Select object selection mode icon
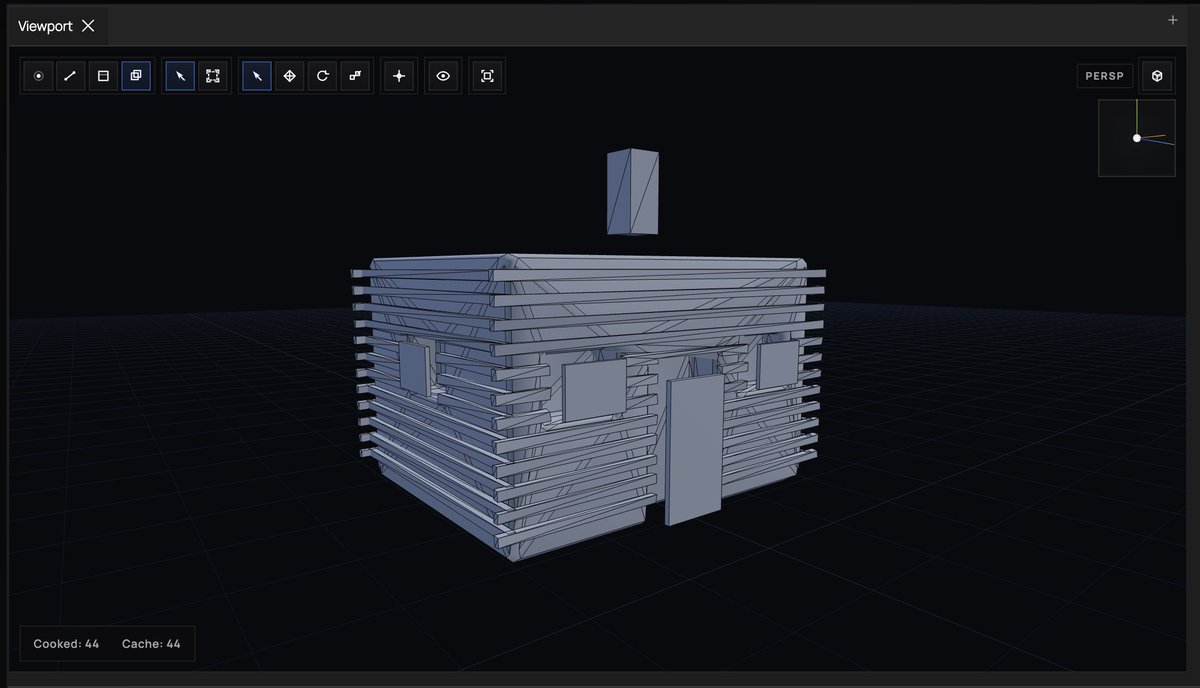Viewport: 1200px width, 688px height. (136, 76)
